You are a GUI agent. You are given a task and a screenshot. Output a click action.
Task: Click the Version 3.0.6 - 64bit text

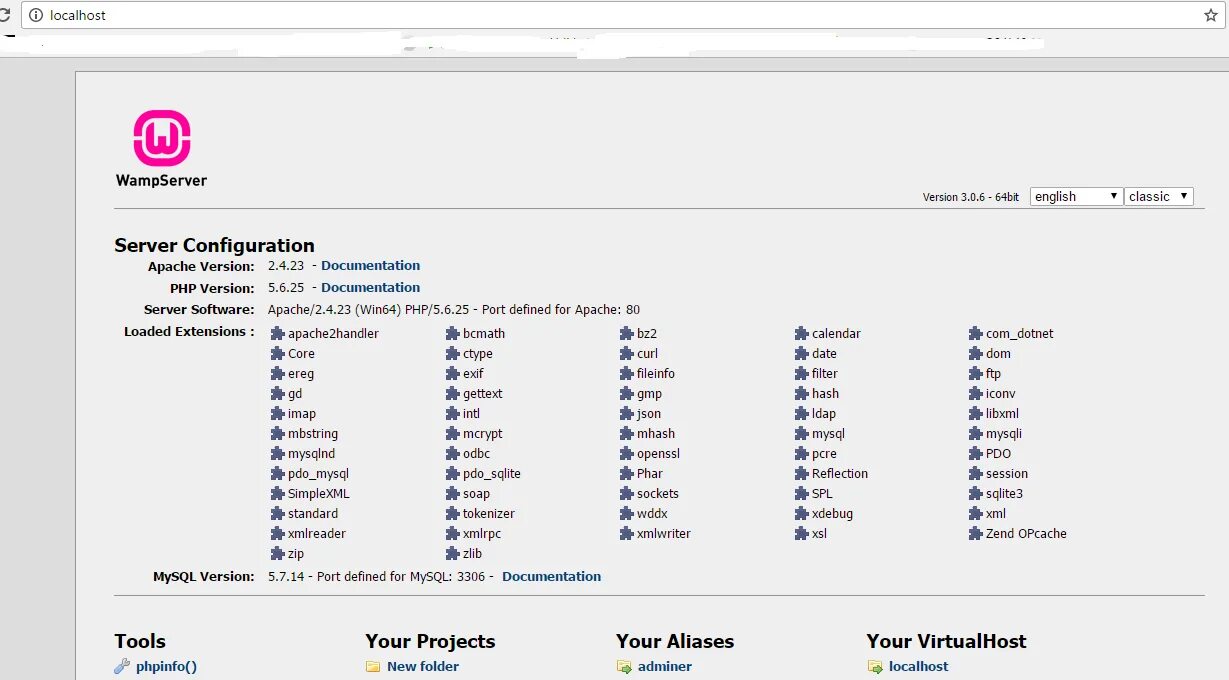click(971, 197)
